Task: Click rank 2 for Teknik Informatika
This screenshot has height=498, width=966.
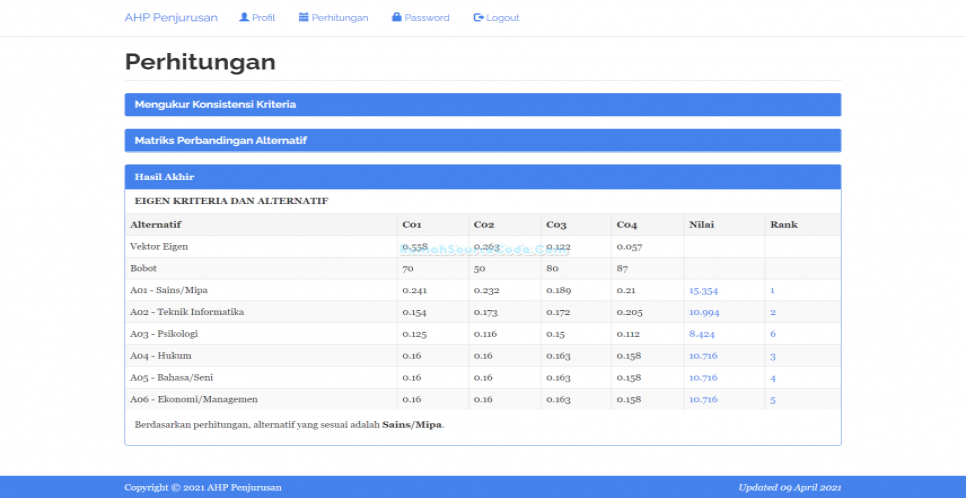Action: [x=773, y=313]
